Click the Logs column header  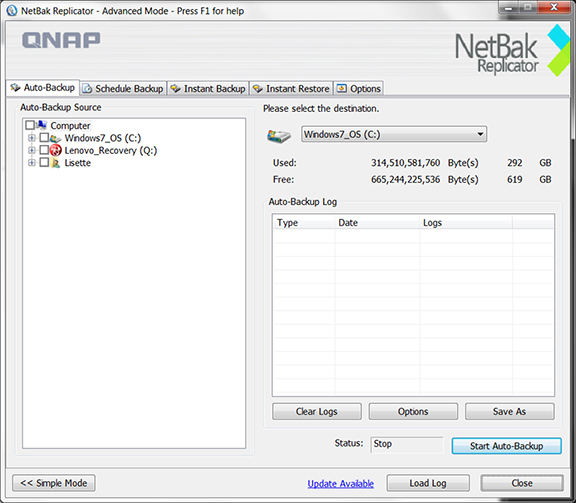coord(466,223)
